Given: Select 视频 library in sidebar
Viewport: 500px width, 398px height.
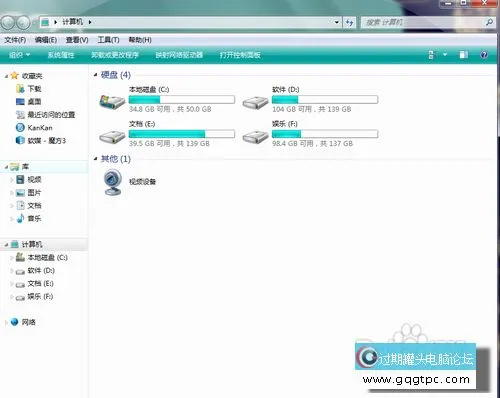Looking at the screenshot, I should (x=29, y=180).
